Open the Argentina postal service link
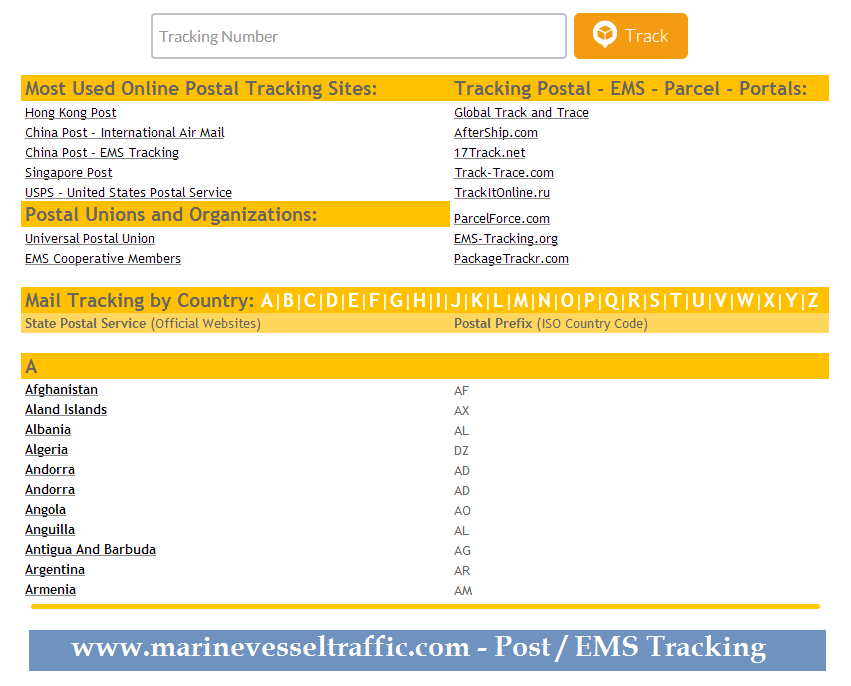This screenshot has height=686, width=851. (x=55, y=570)
